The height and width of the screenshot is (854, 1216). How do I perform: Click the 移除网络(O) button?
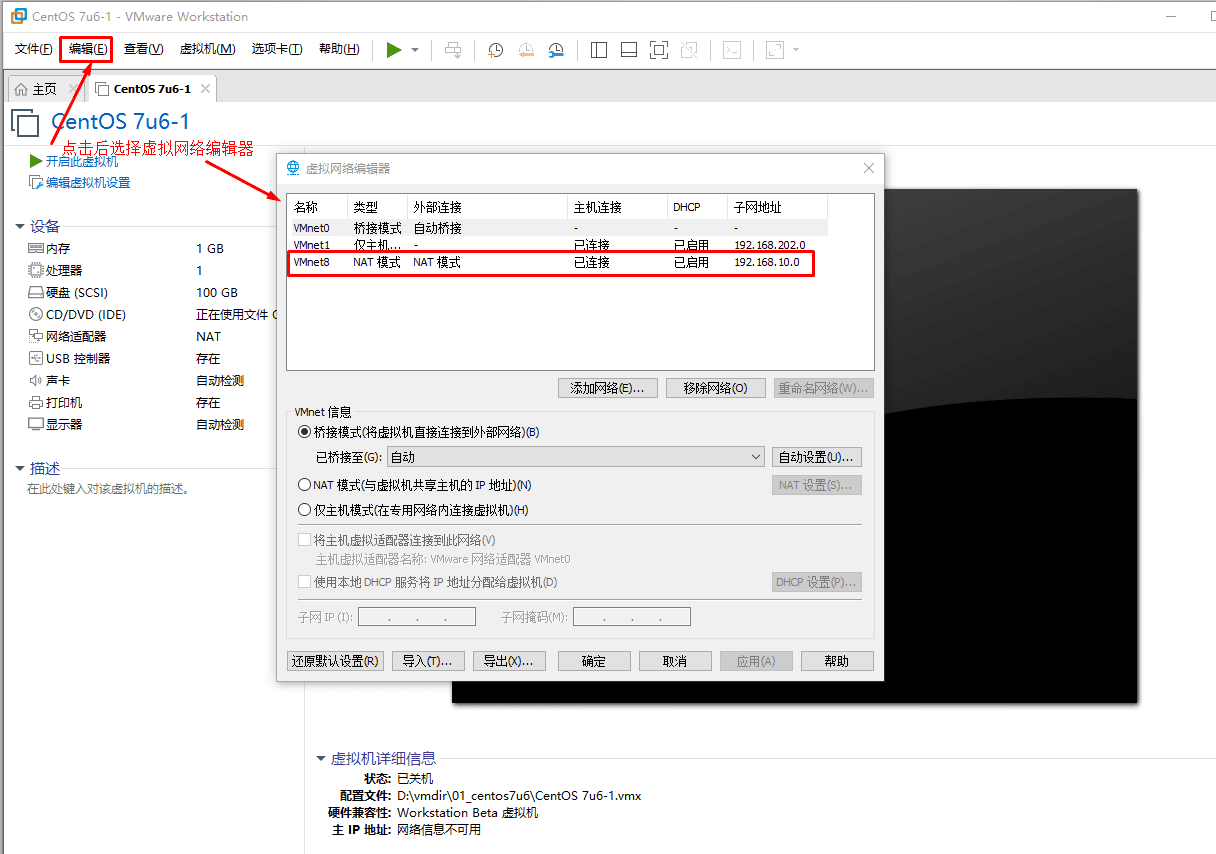(715, 388)
